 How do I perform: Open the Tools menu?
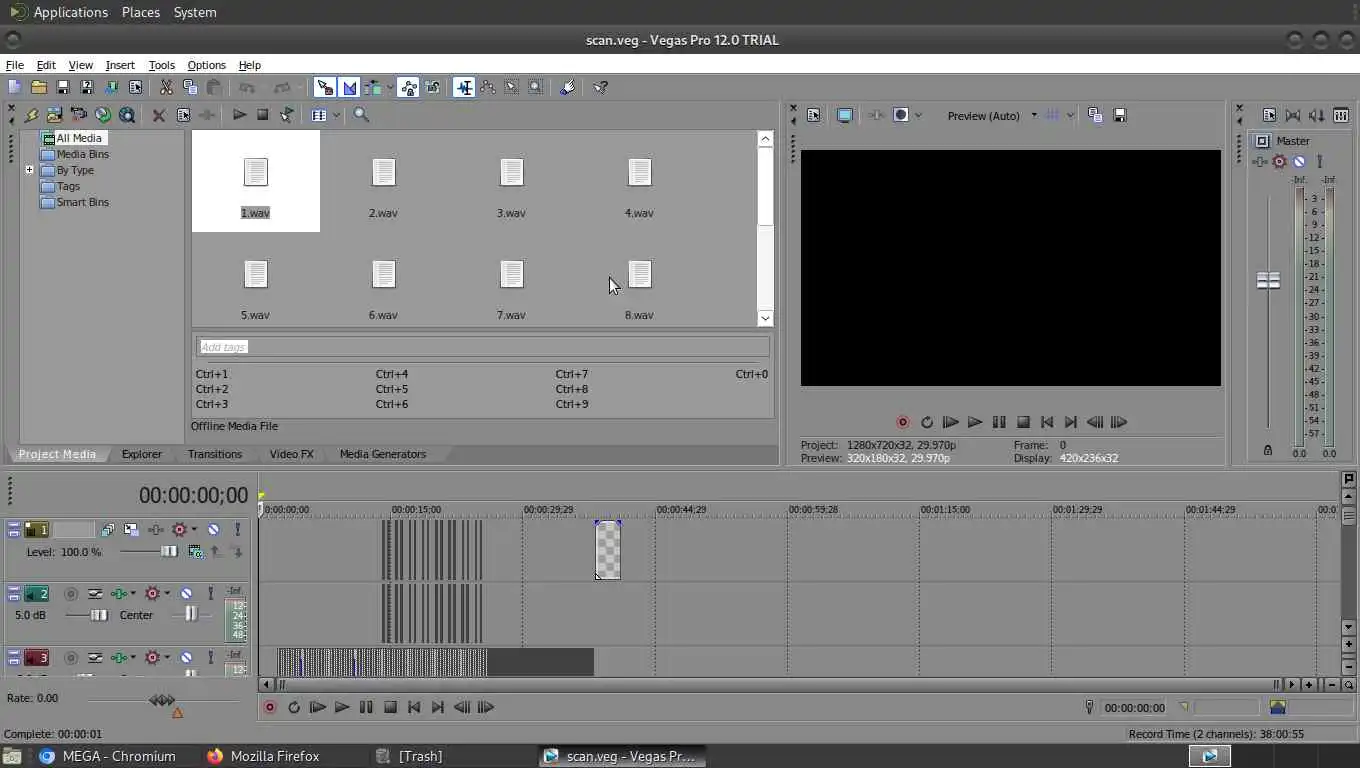162,65
